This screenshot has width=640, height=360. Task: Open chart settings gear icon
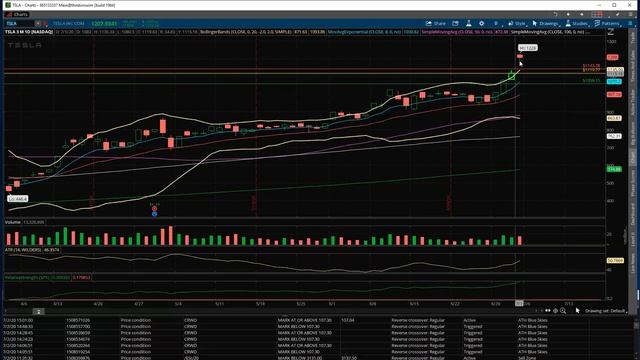[x=482, y=24]
